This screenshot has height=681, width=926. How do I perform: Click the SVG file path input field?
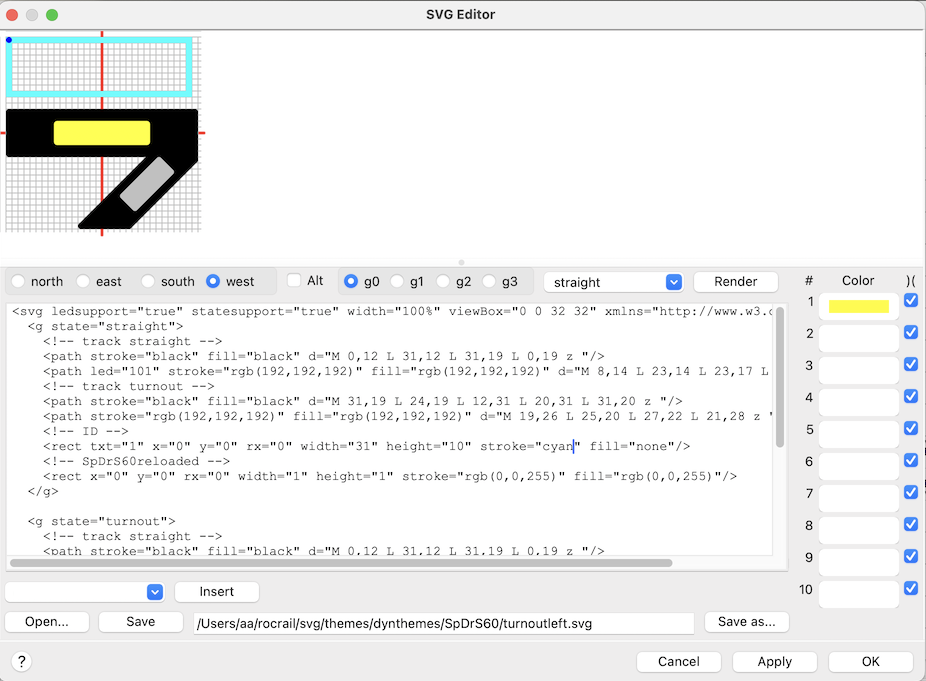443,624
